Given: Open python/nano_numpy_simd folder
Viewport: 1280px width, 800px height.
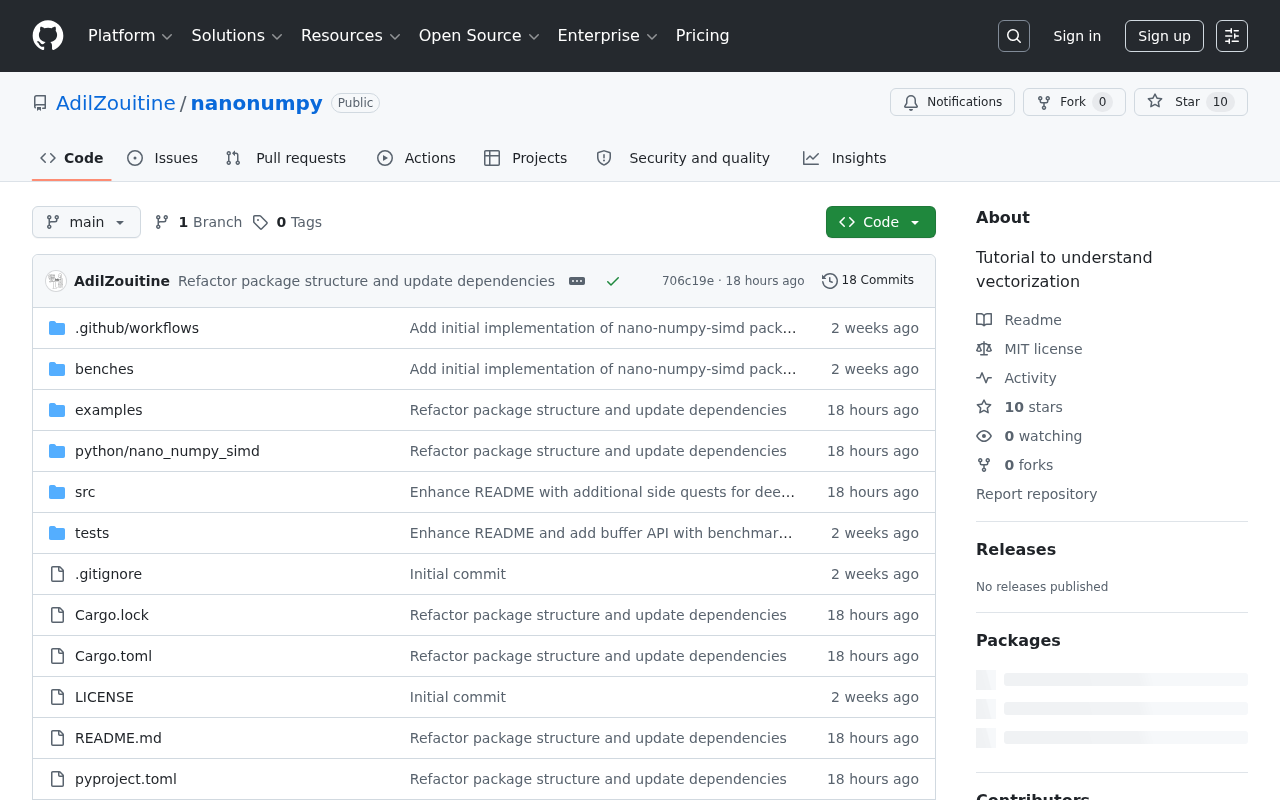Looking at the screenshot, I should point(167,451).
